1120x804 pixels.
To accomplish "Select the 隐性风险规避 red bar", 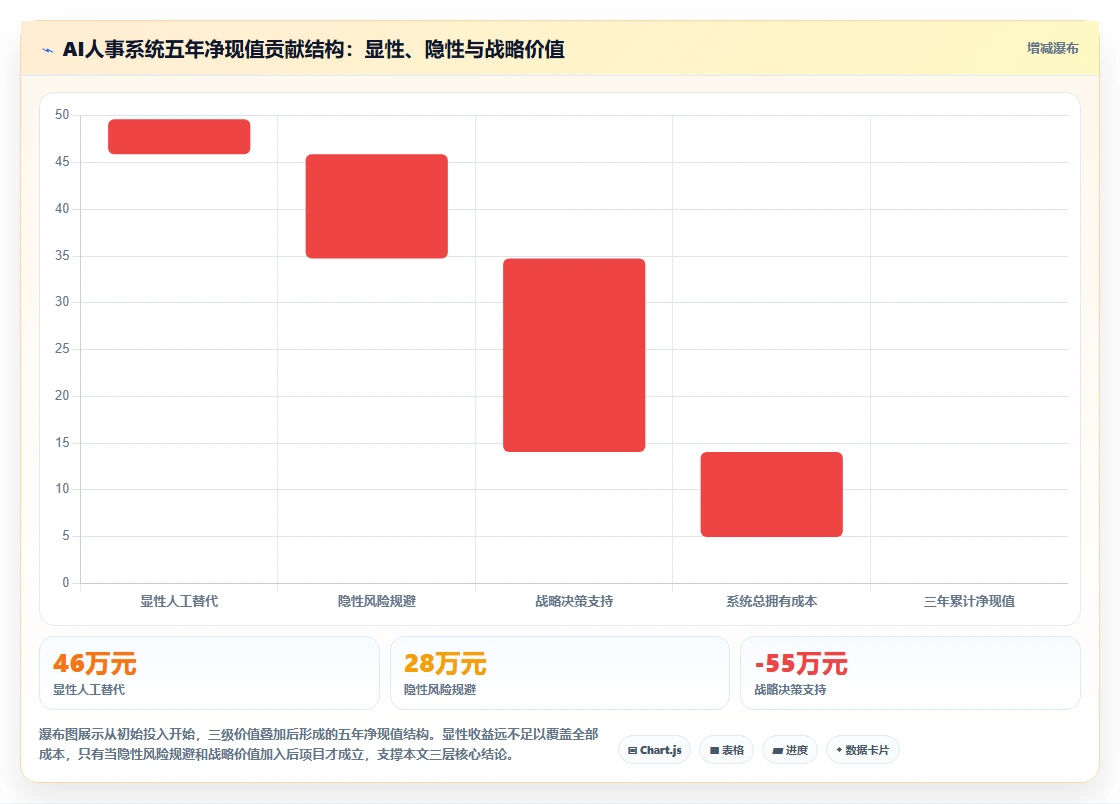I will [376, 206].
